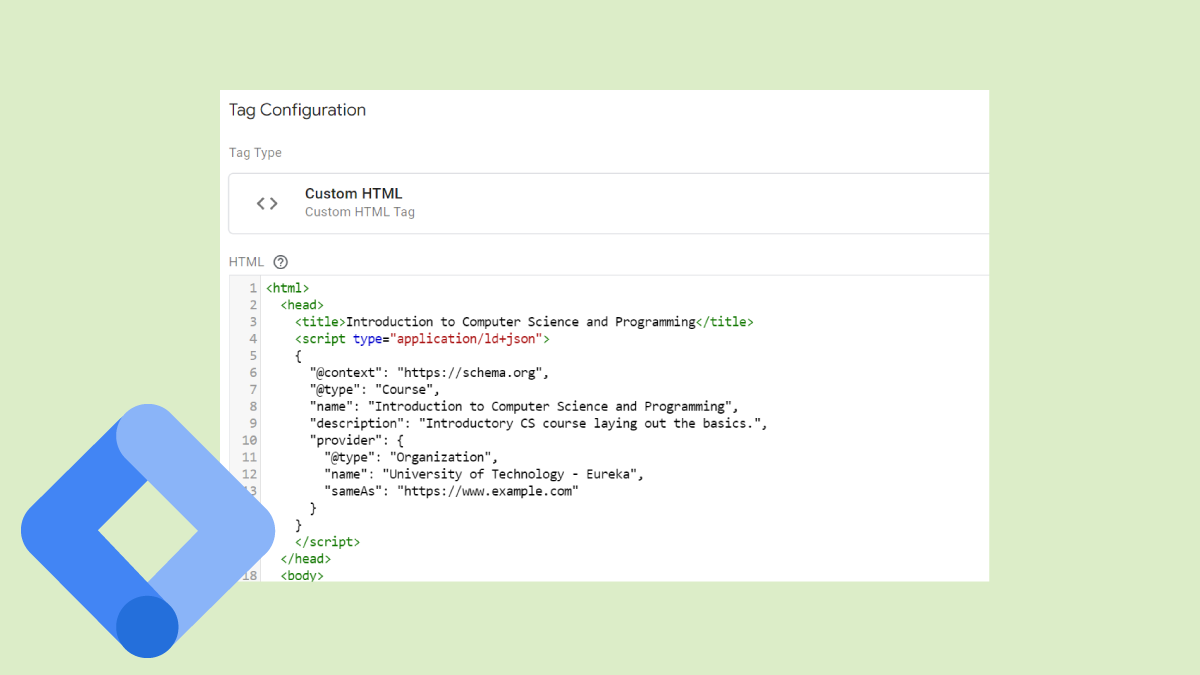Click the "name": "Introduction to Computer Science" JSON line

click(x=524, y=406)
